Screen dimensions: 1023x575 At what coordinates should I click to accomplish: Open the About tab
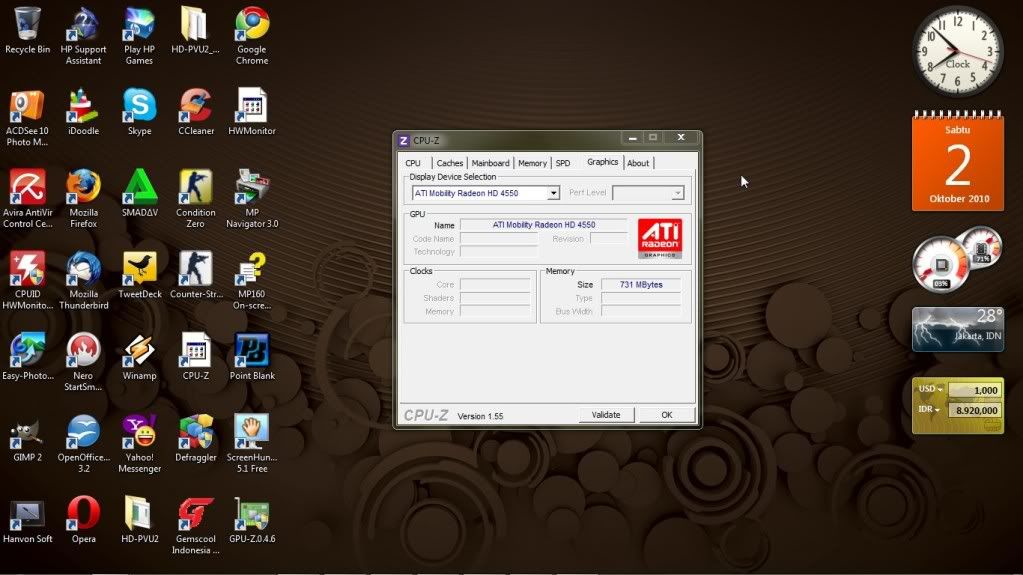point(638,163)
